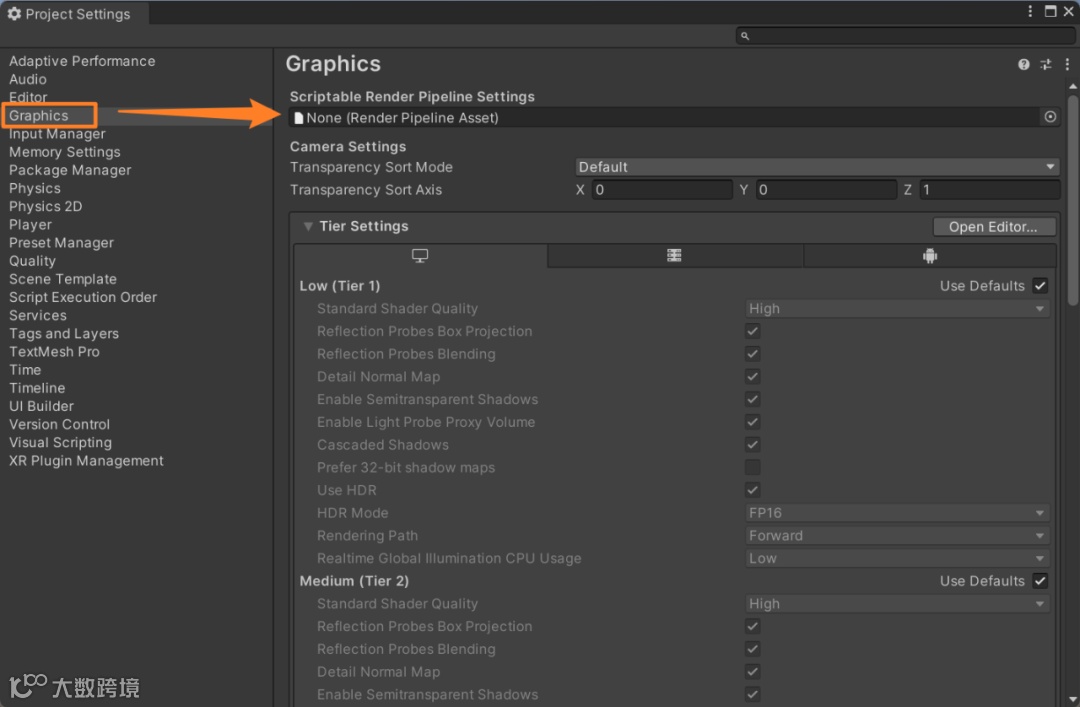Toggle Enable Light Probe Proxy Volume
The image size is (1080, 707).
click(752, 422)
